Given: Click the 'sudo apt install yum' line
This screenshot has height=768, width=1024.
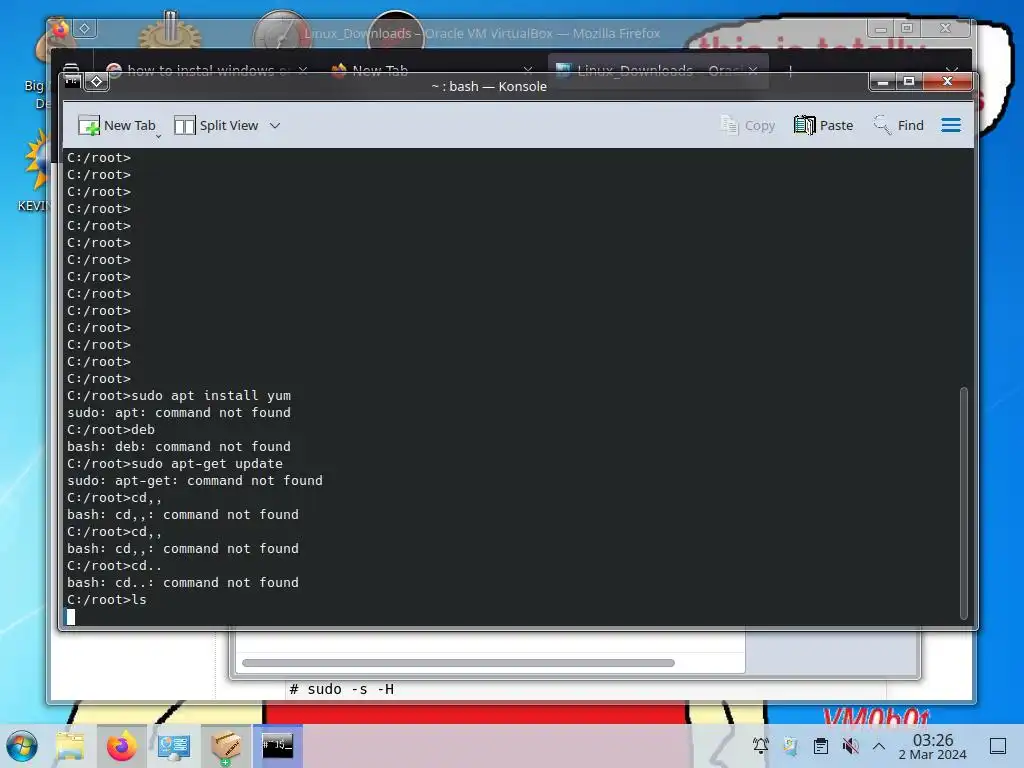Looking at the screenshot, I should (179, 396).
